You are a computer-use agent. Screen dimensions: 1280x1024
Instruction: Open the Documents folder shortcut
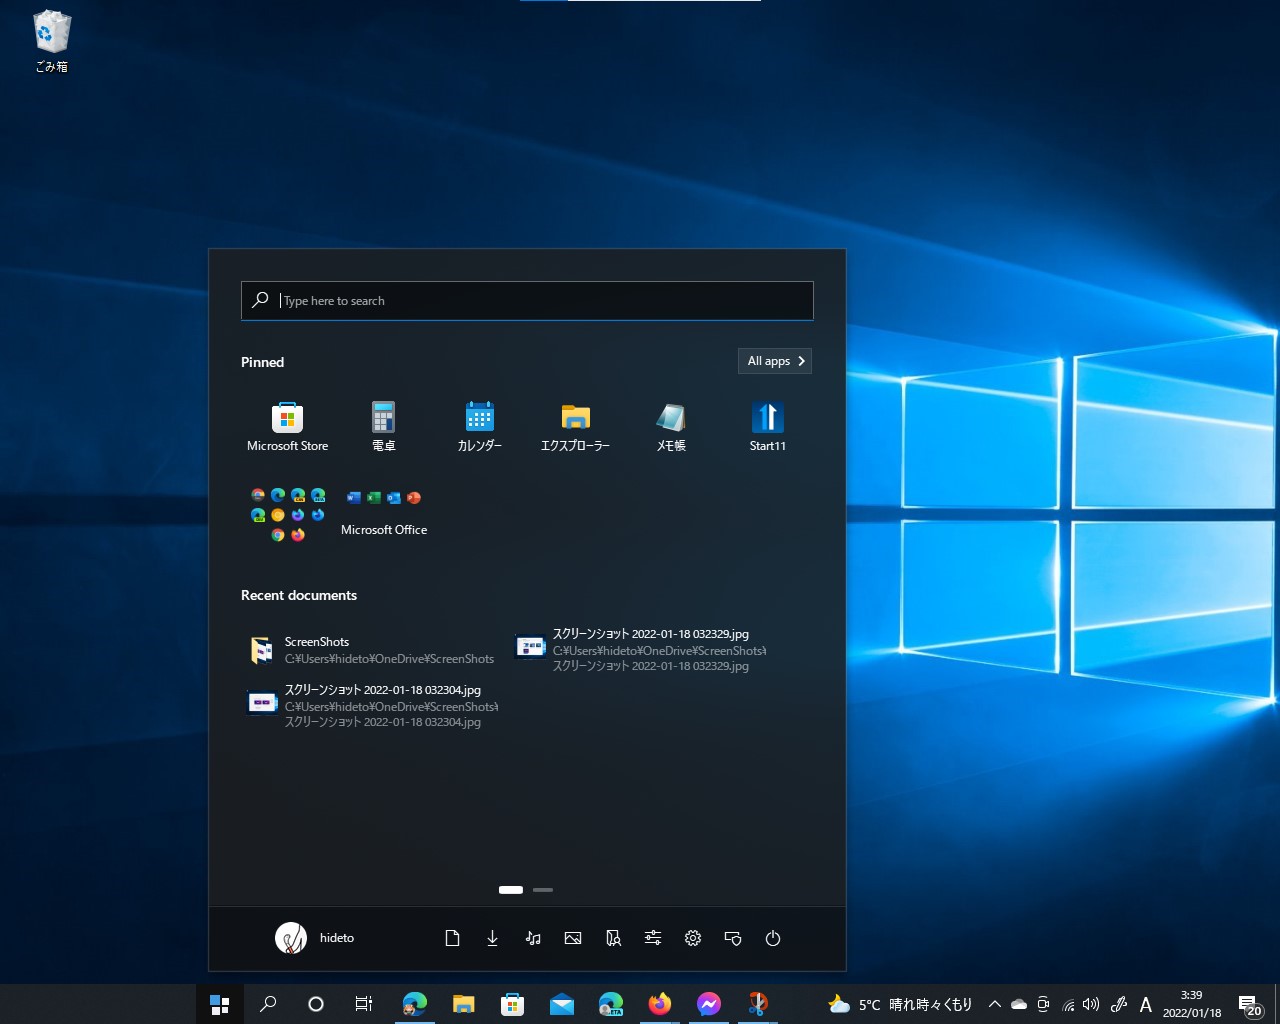pyautogui.click(x=453, y=938)
